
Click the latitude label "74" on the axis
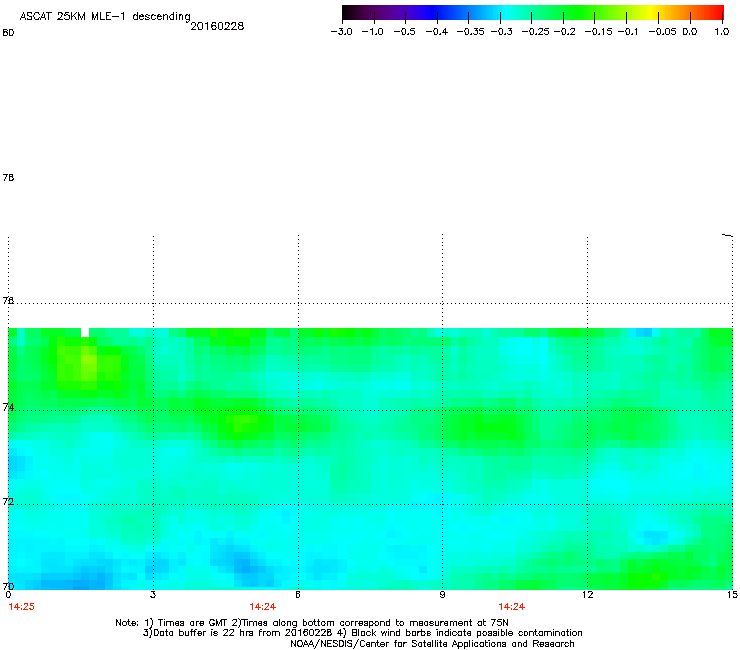(8, 407)
